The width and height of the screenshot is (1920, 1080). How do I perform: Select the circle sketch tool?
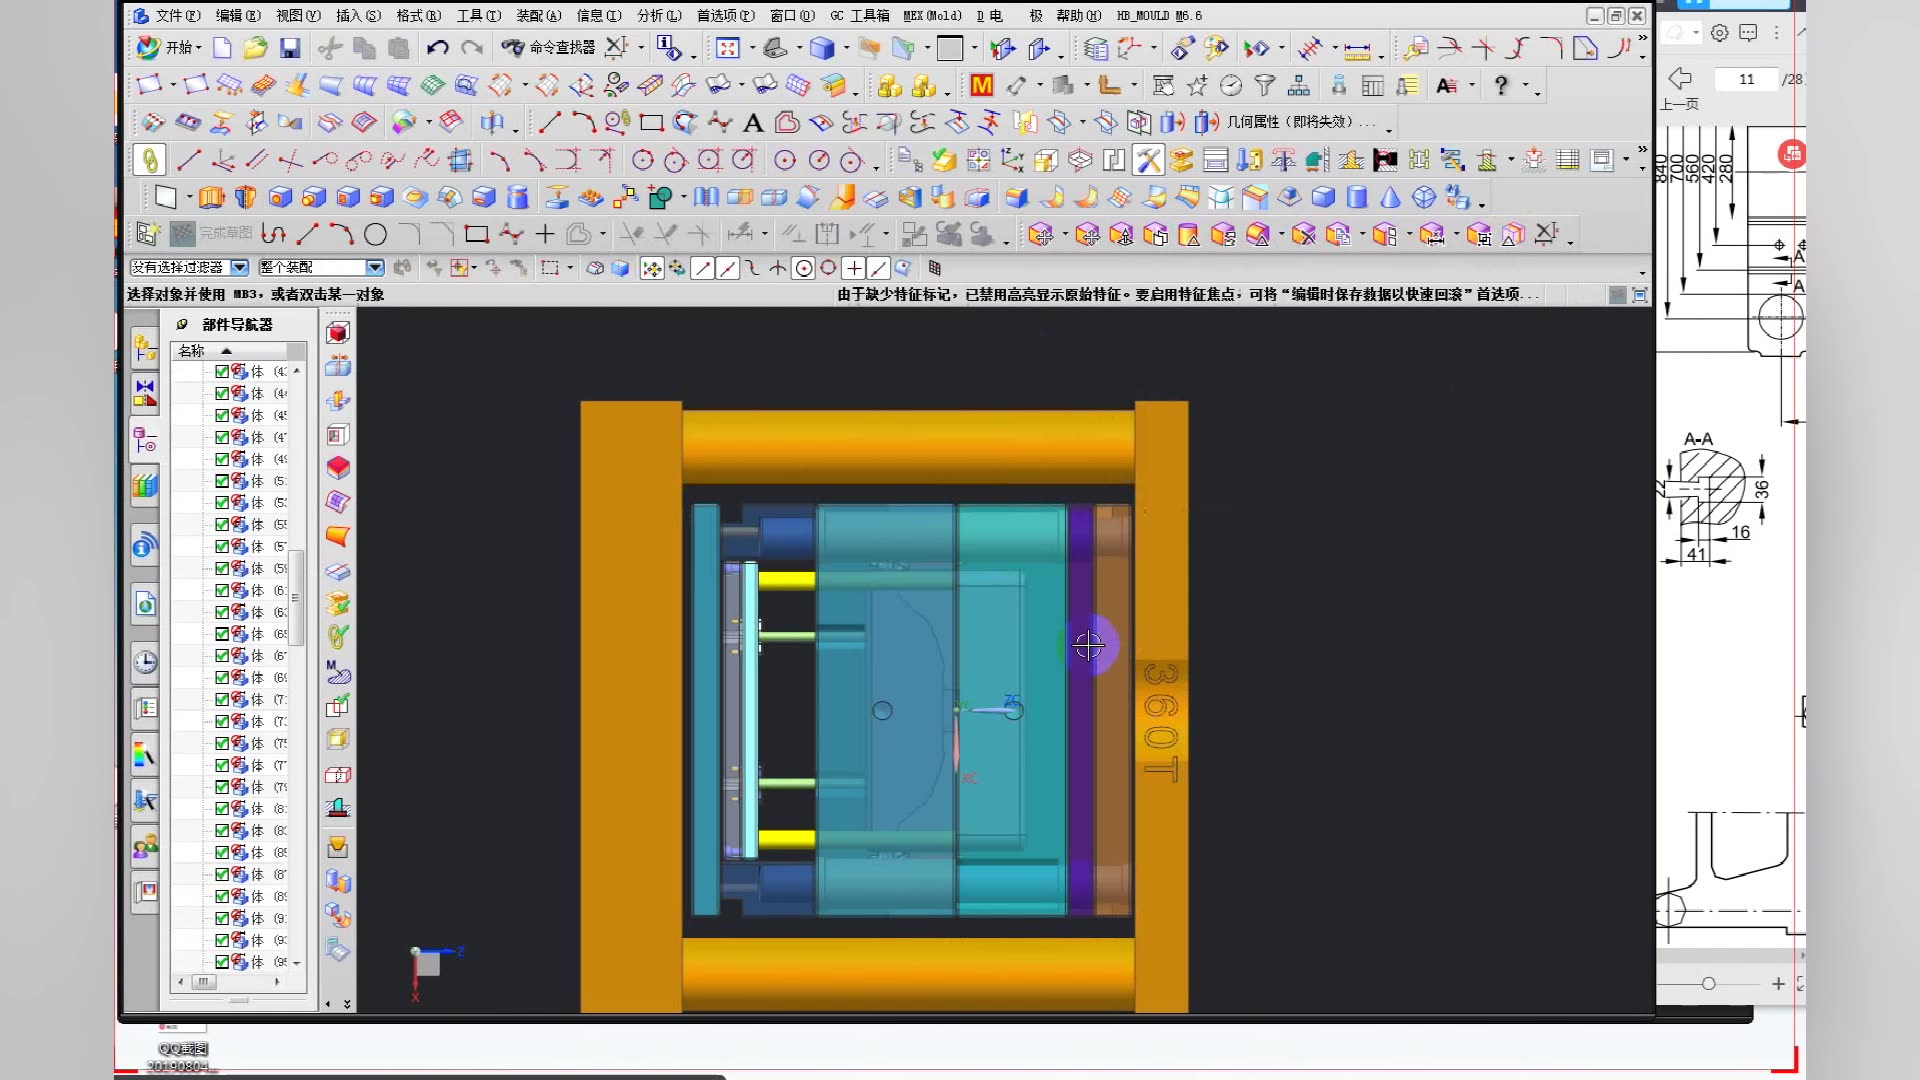(x=375, y=235)
